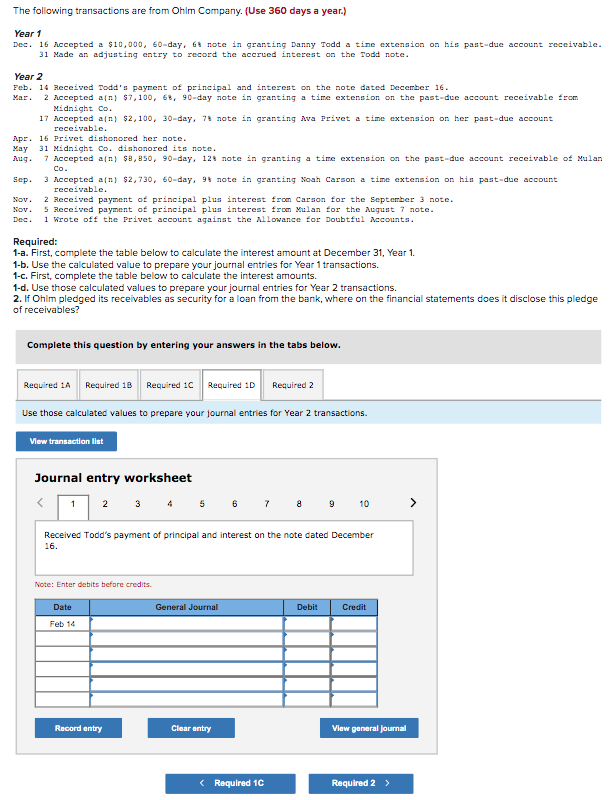Go to next journal entry arrow
Image resolution: width=612 pixels, height=800 pixels.
[413, 503]
